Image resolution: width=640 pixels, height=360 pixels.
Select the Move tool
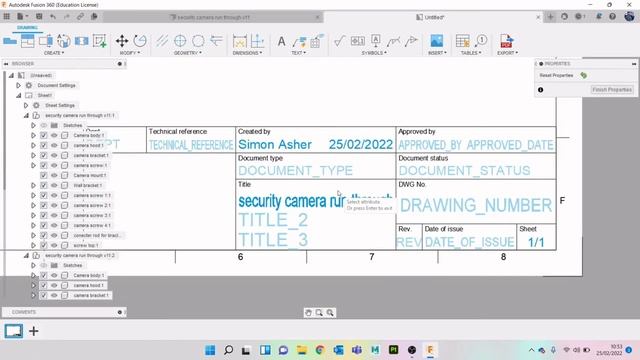pyautogui.click(x=122, y=41)
